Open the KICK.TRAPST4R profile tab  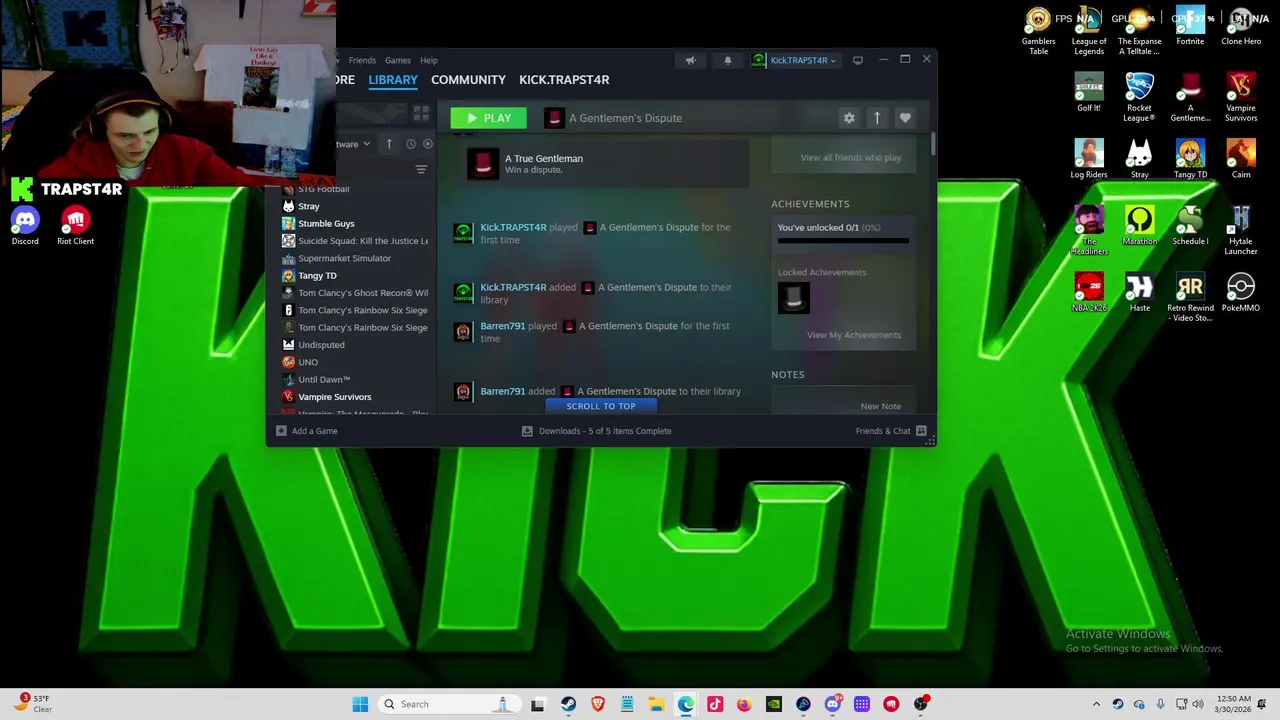tap(564, 80)
